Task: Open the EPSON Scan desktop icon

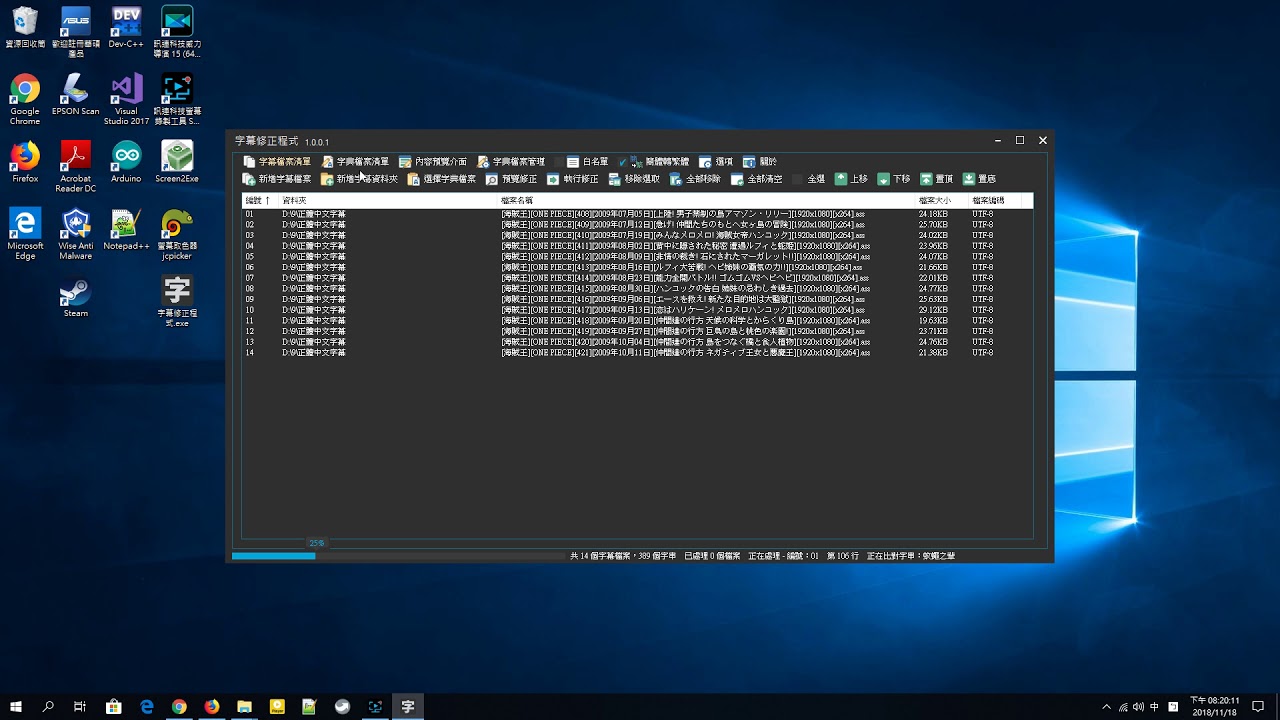Action: pos(76,96)
